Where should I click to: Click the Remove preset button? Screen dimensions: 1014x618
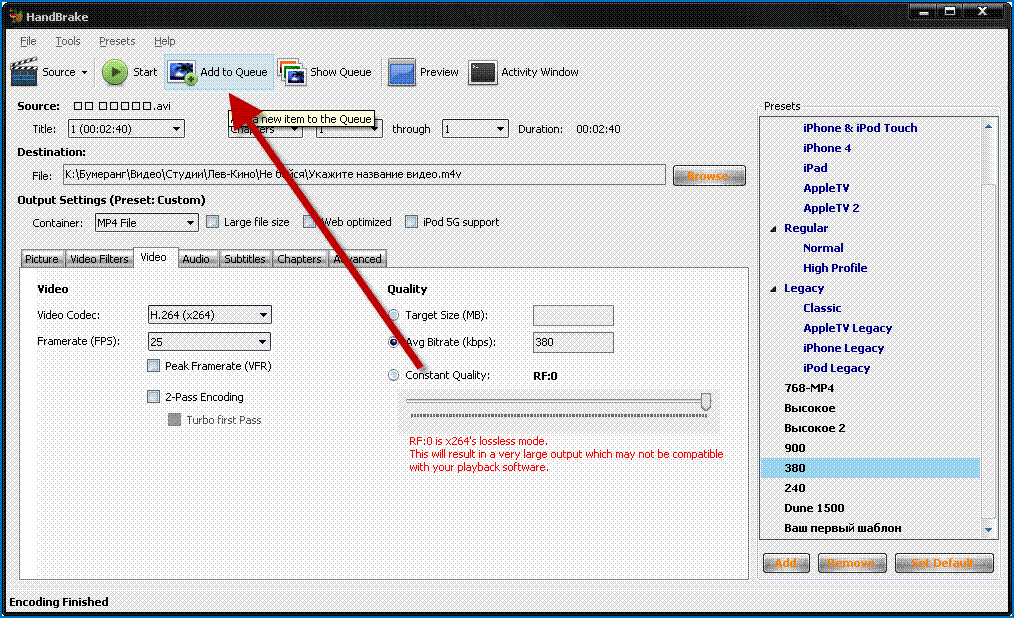(x=850, y=563)
